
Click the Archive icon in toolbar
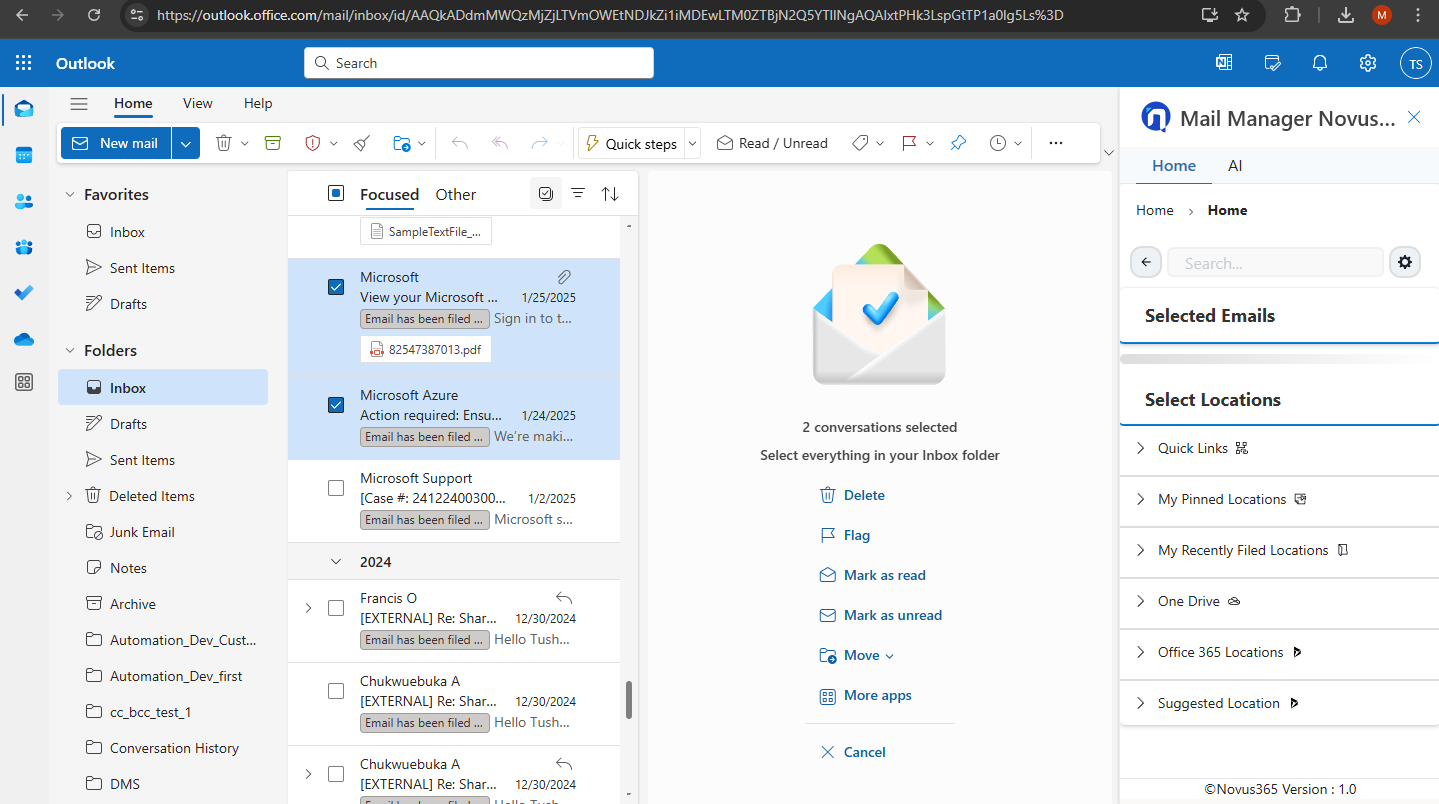click(x=273, y=143)
